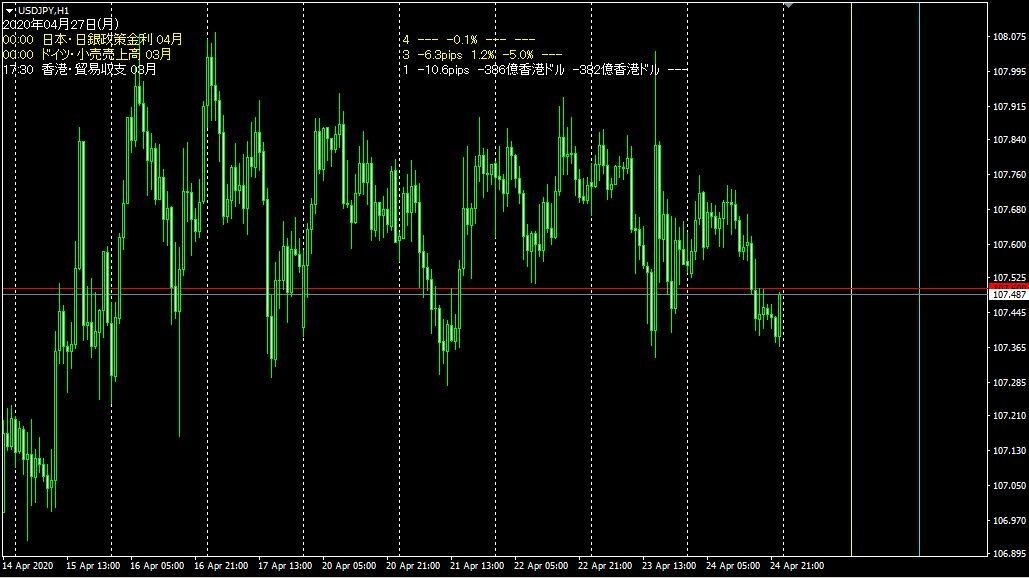Click the 107.285 price axis label
Image resolution: width=1029 pixels, height=578 pixels.
click(x=1009, y=382)
